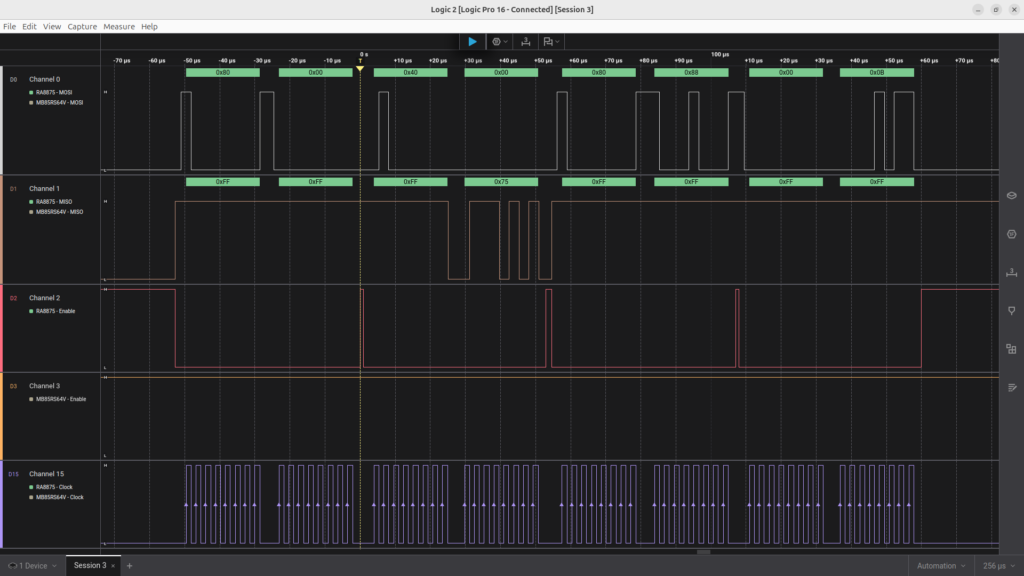Viewport: 1024px width, 576px height.
Task: Click the yellow trigger marker at 0 s
Action: click(360, 68)
